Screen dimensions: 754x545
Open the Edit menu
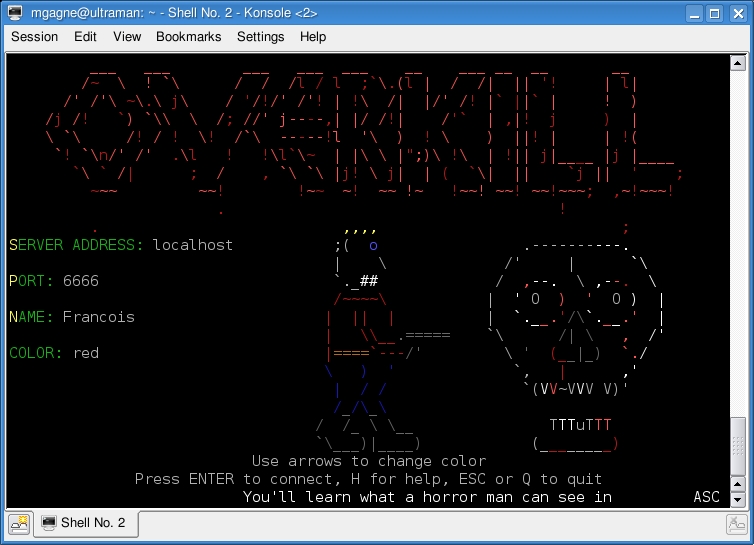click(x=85, y=37)
